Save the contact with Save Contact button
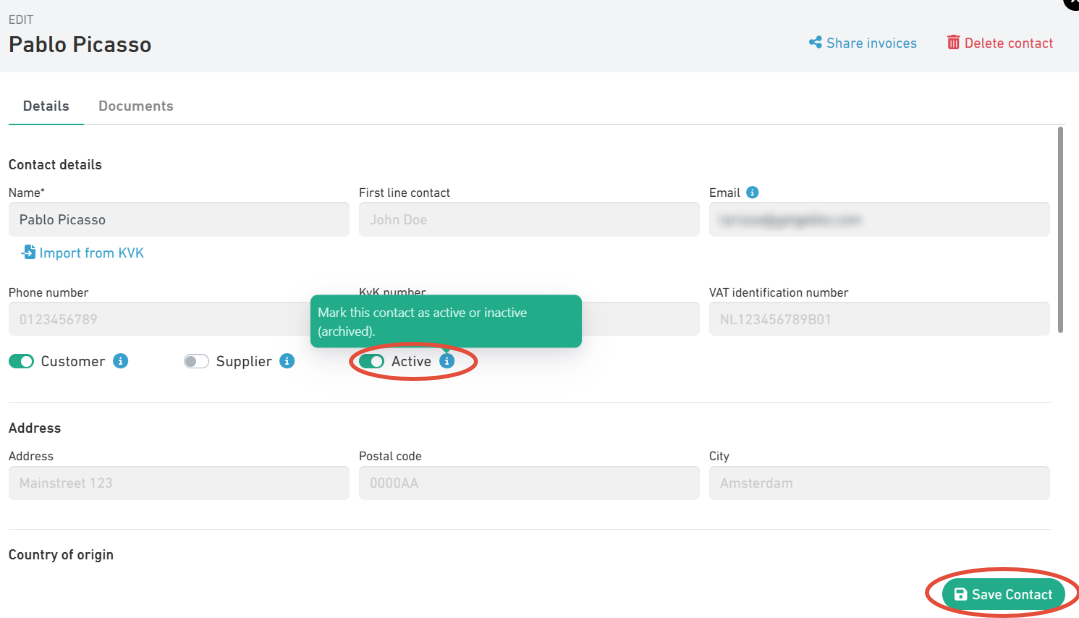 click(x=1003, y=594)
